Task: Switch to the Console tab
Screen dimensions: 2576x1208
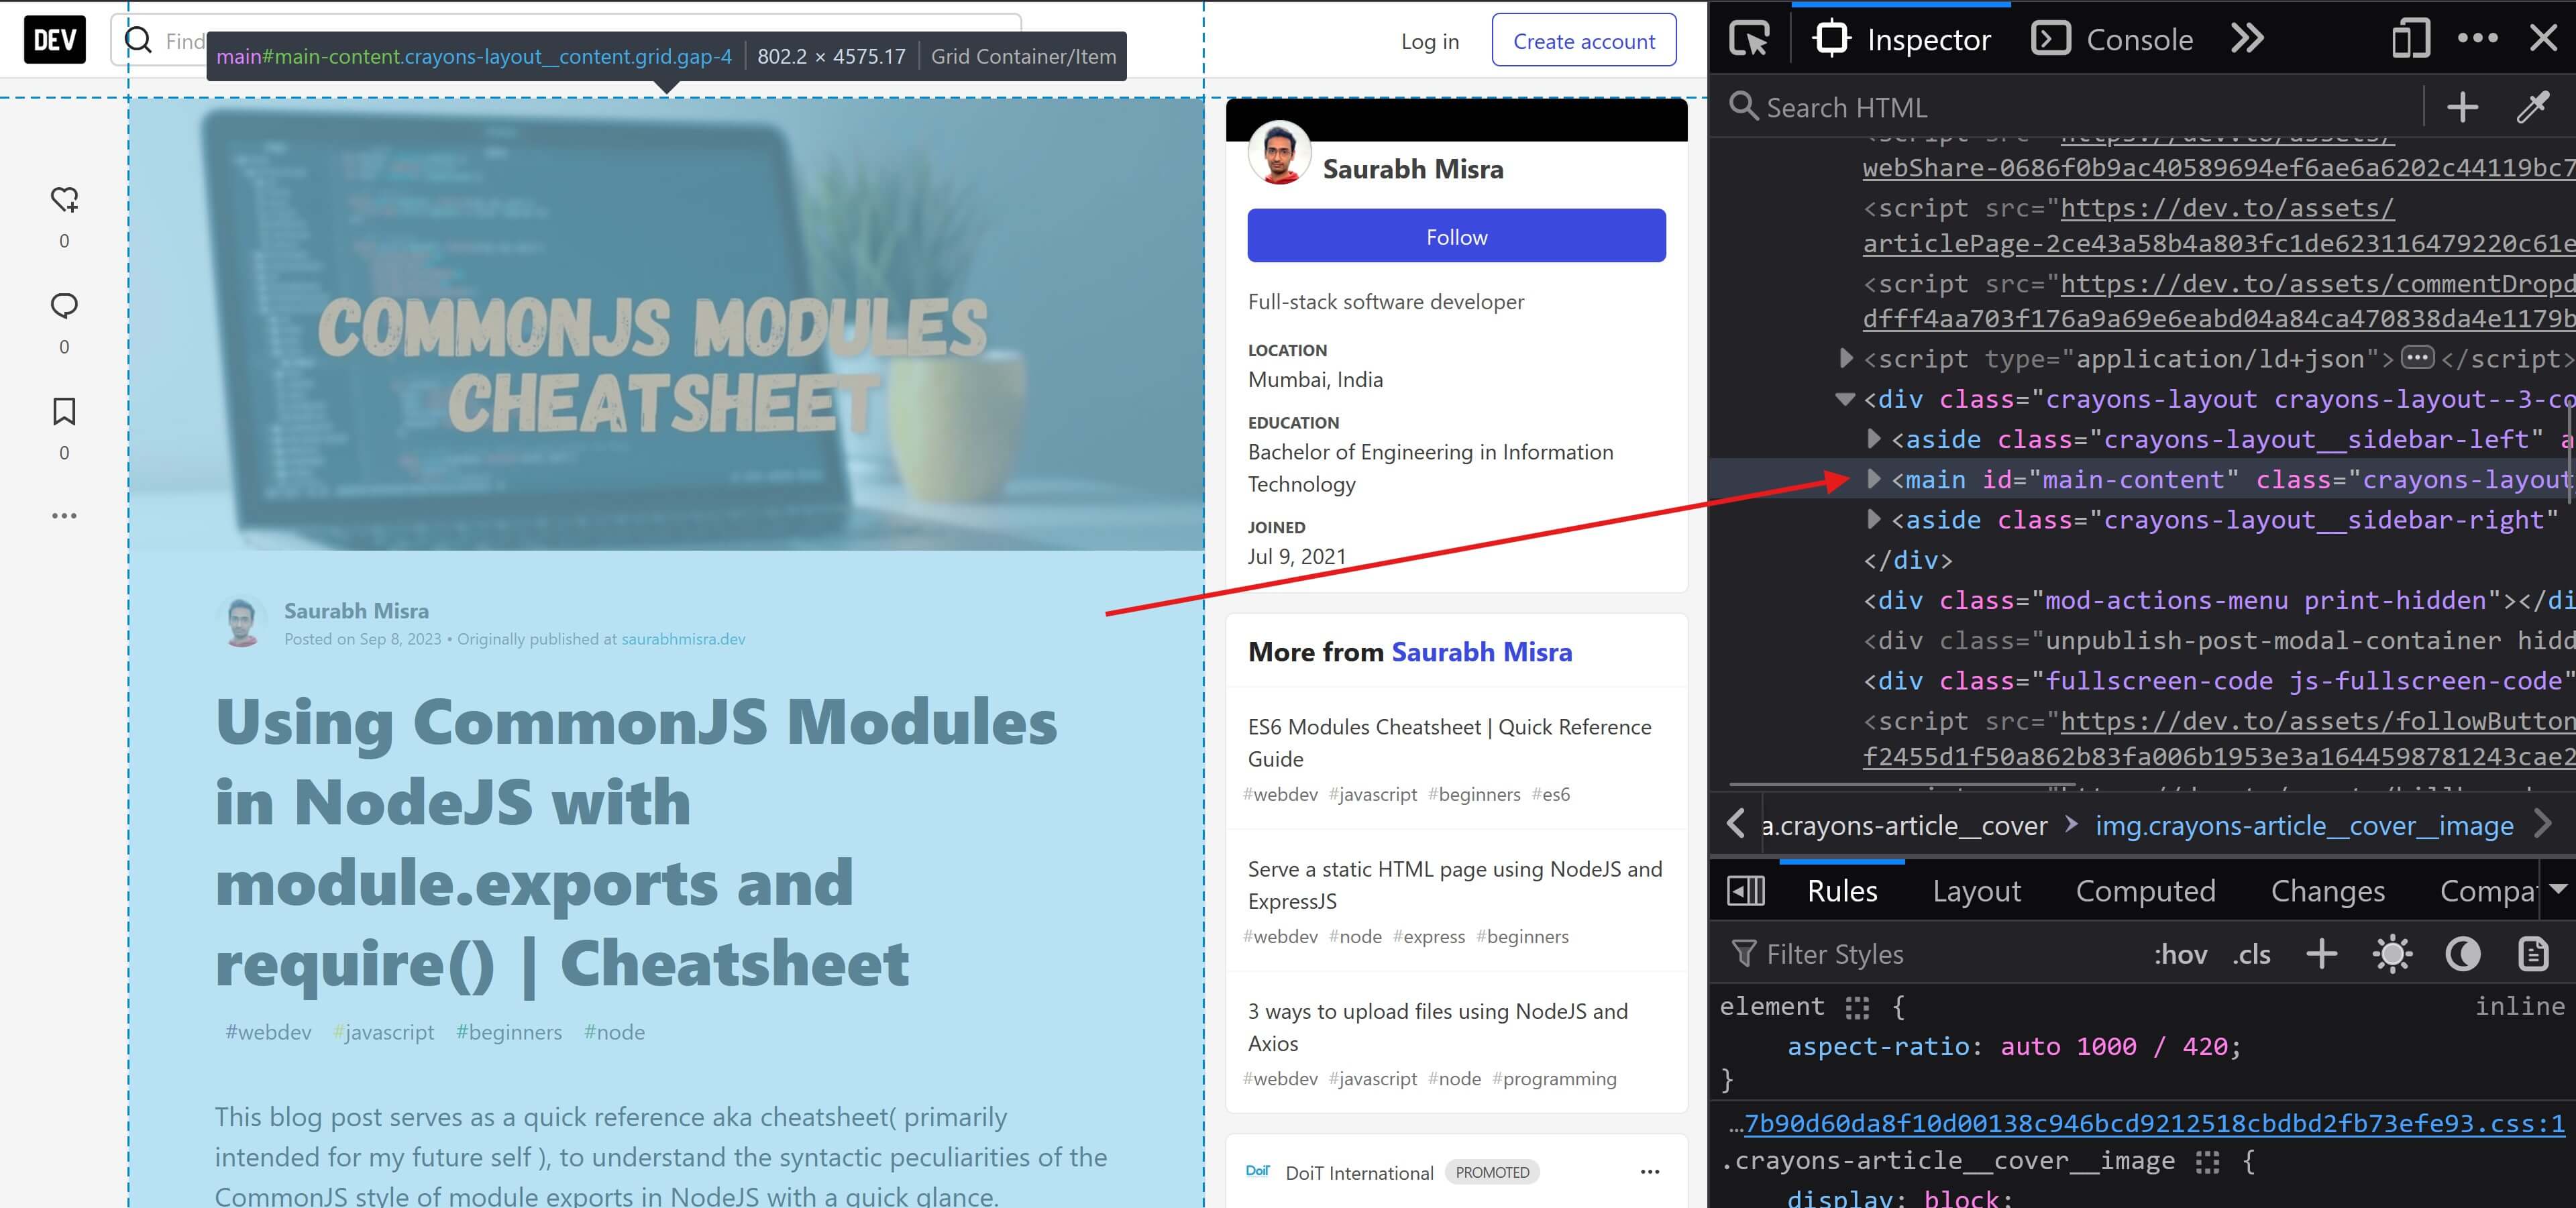Action: (2112, 39)
